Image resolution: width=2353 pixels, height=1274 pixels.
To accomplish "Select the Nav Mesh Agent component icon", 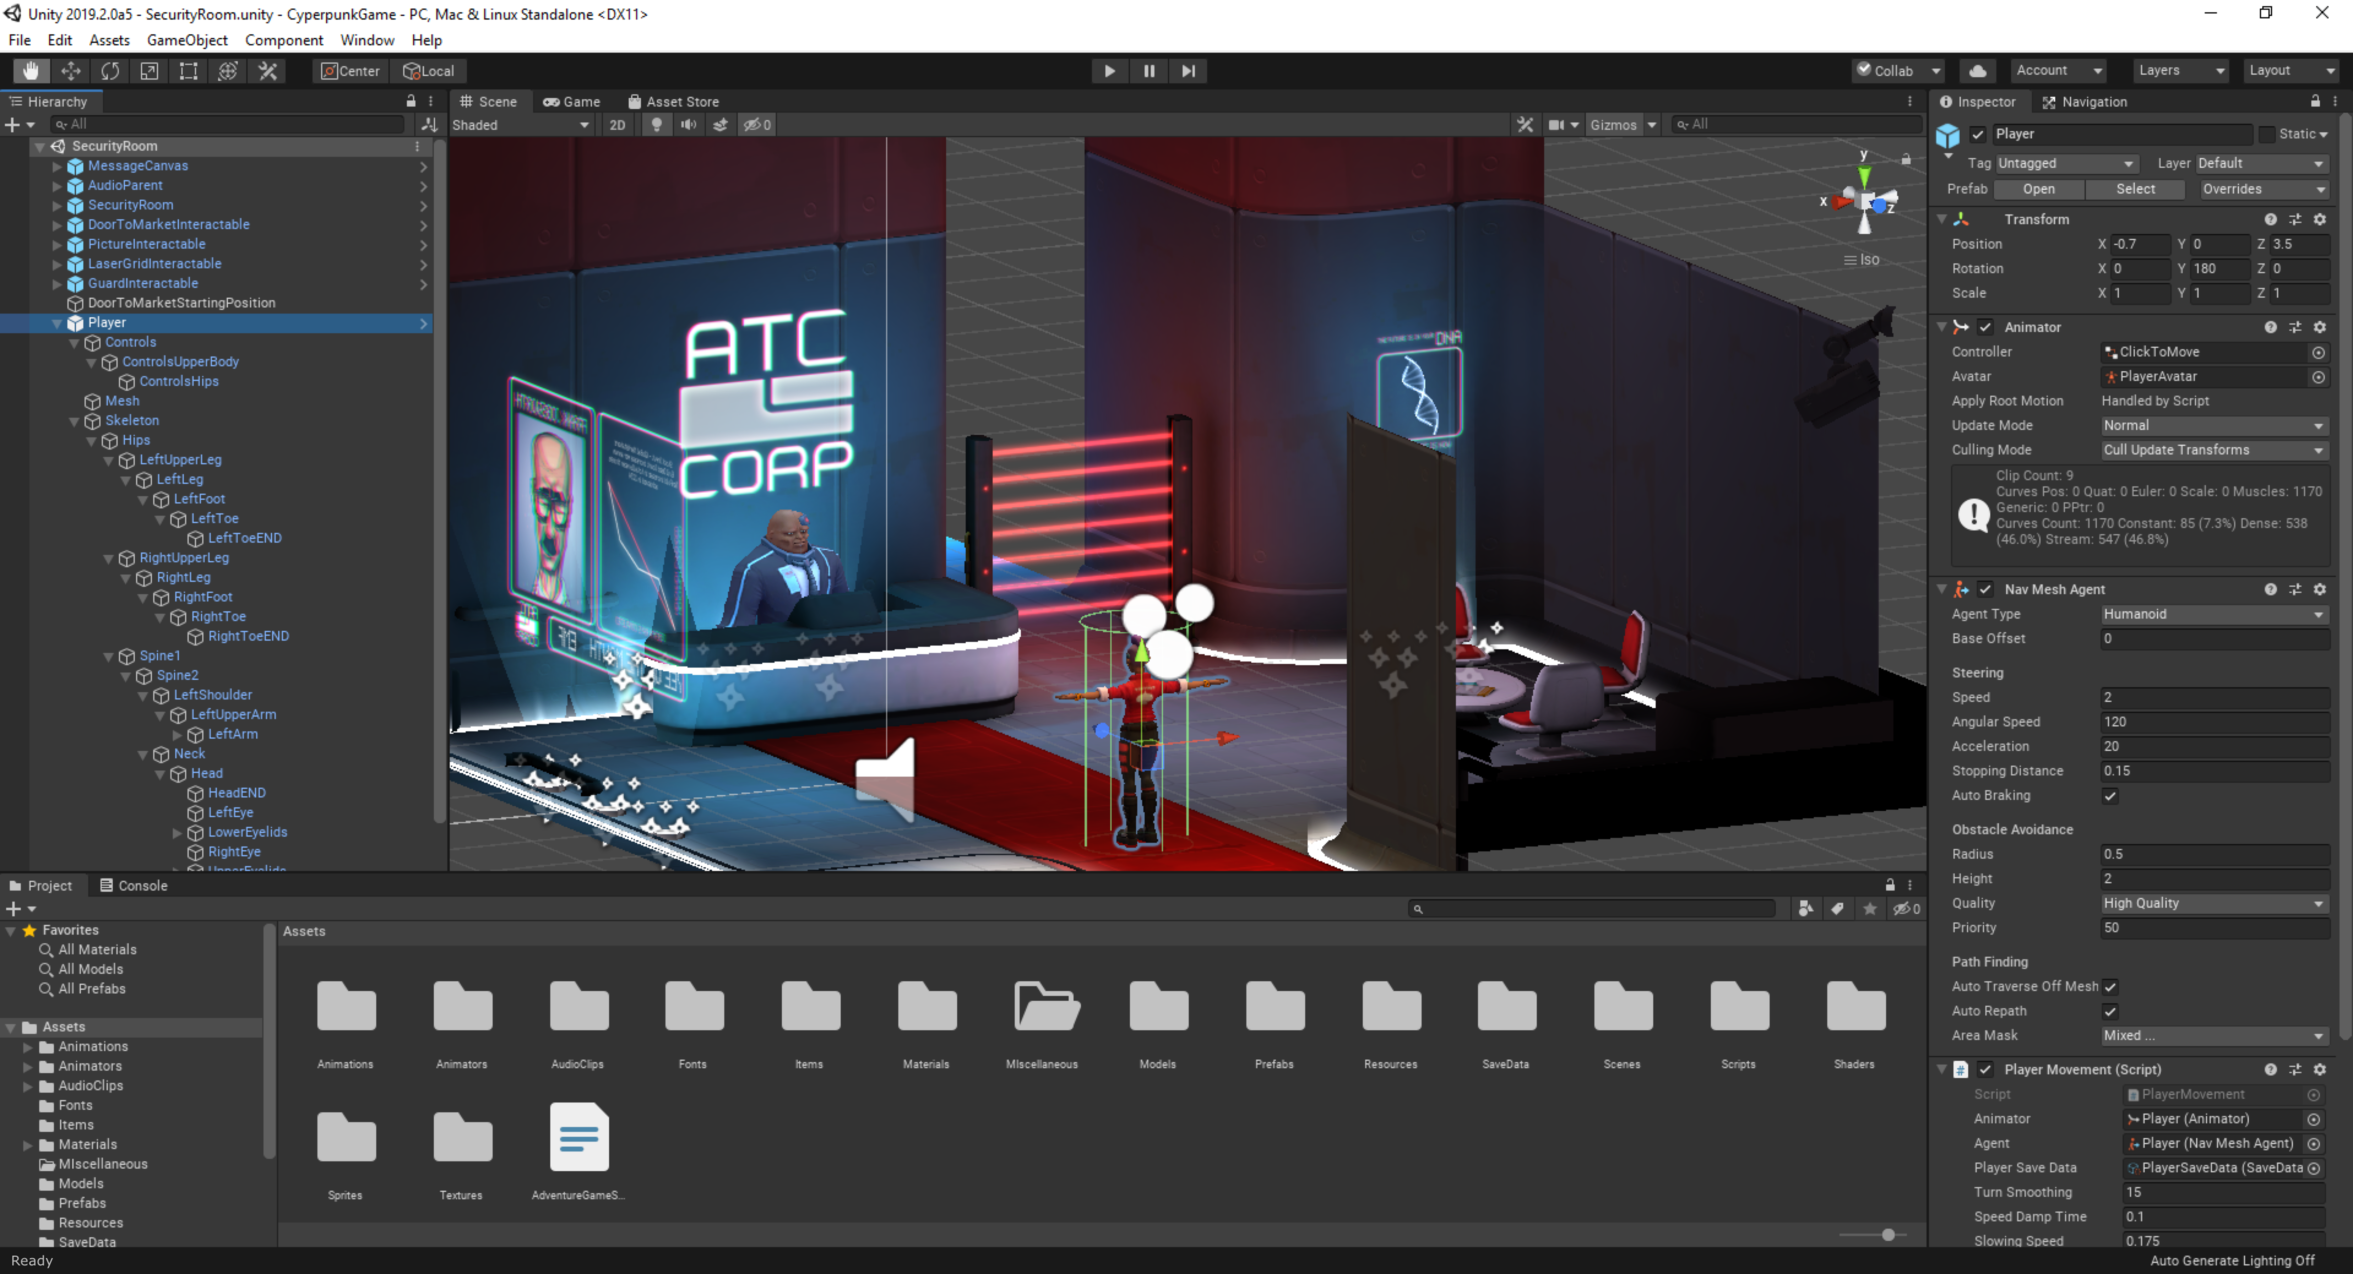I will tap(1961, 588).
